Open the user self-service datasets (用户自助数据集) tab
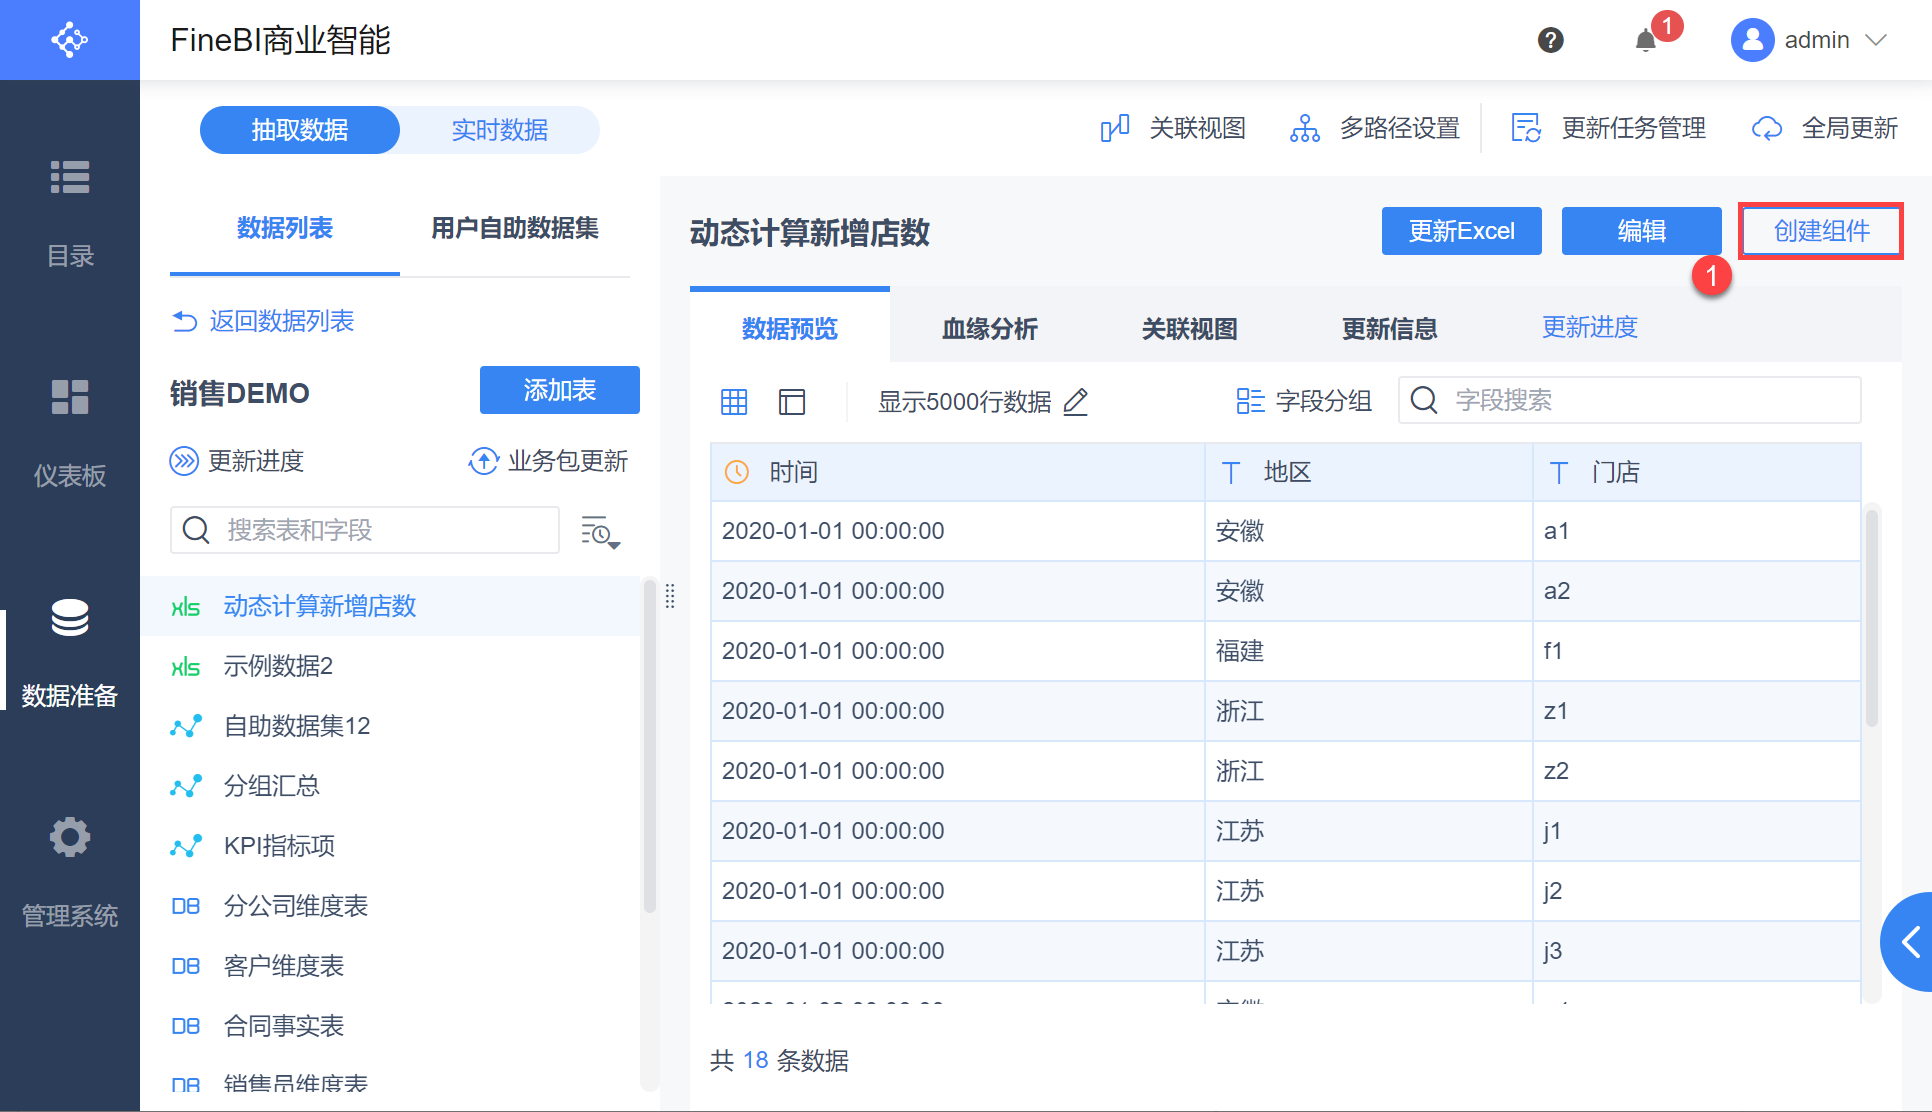This screenshot has height=1112, width=1932. (514, 228)
